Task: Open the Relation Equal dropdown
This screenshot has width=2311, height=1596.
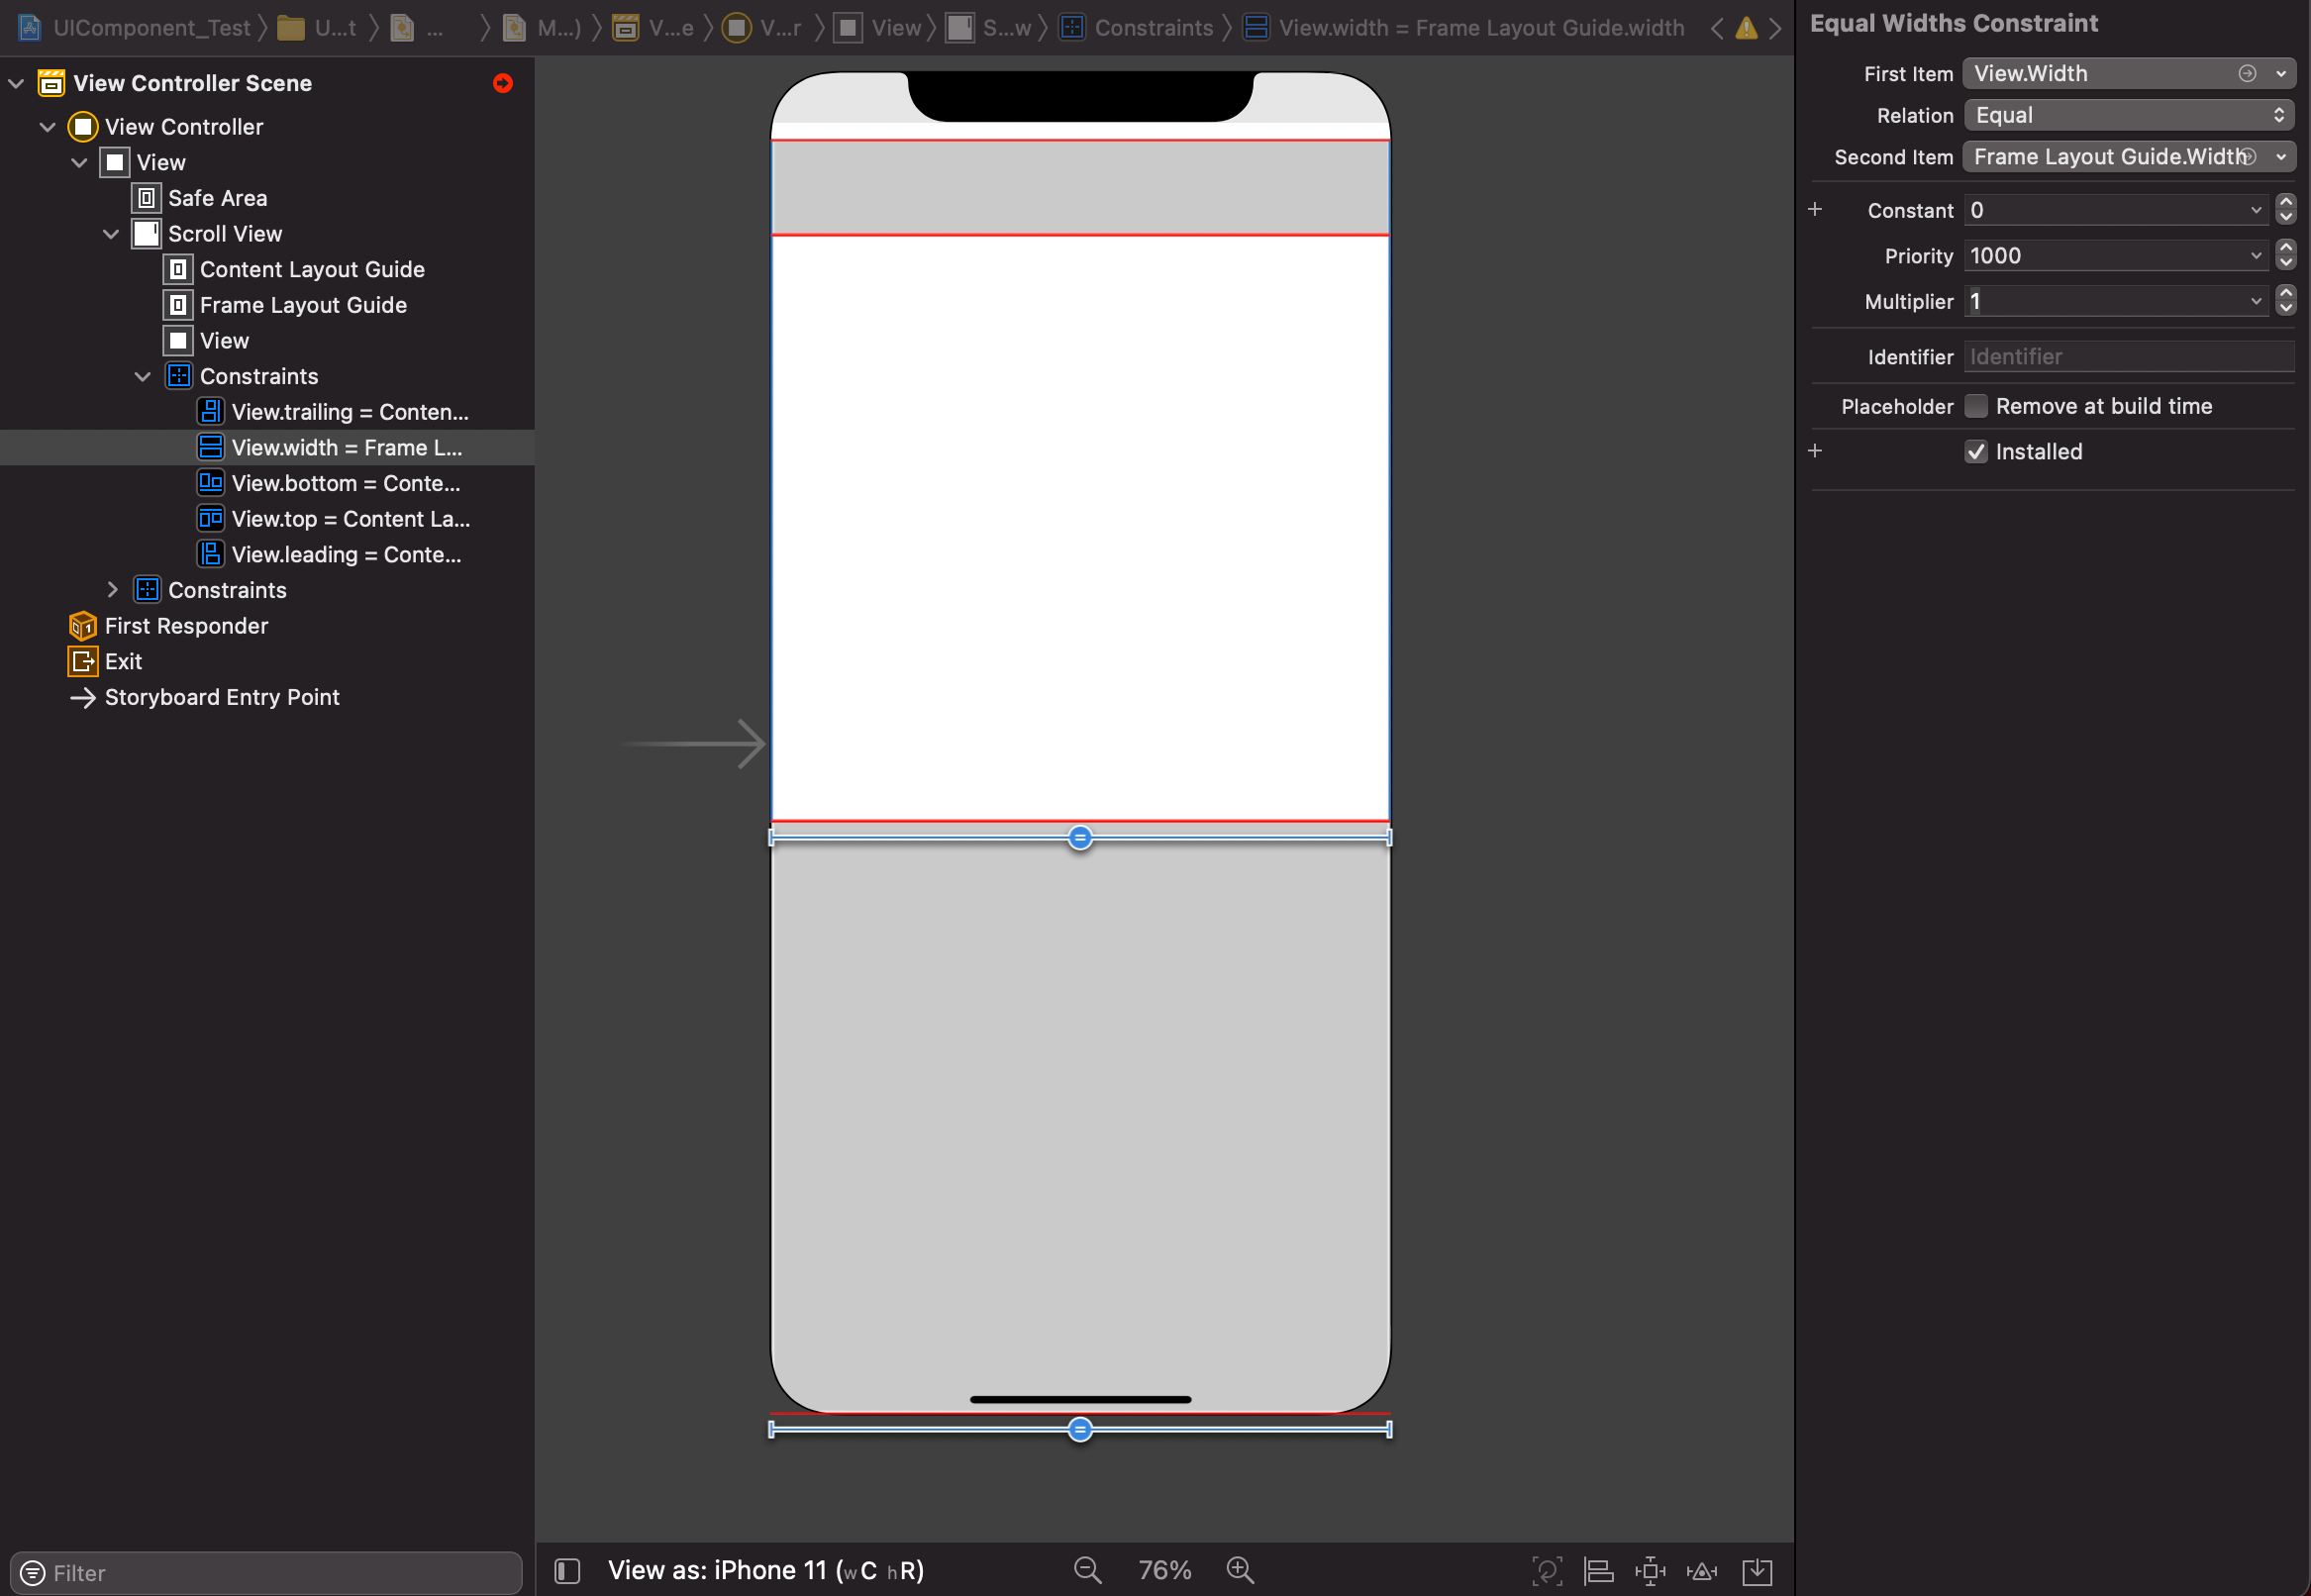Action: pos(2129,115)
